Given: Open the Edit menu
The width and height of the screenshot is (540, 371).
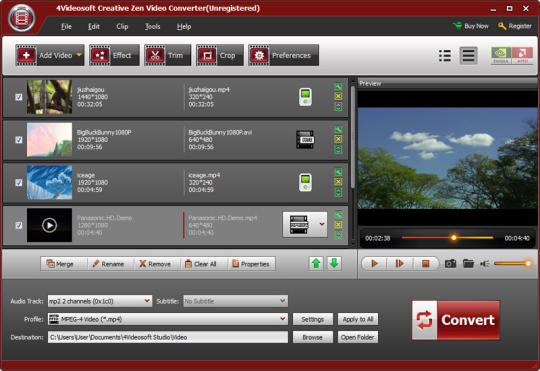Looking at the screenshot, I should [94, 27].
